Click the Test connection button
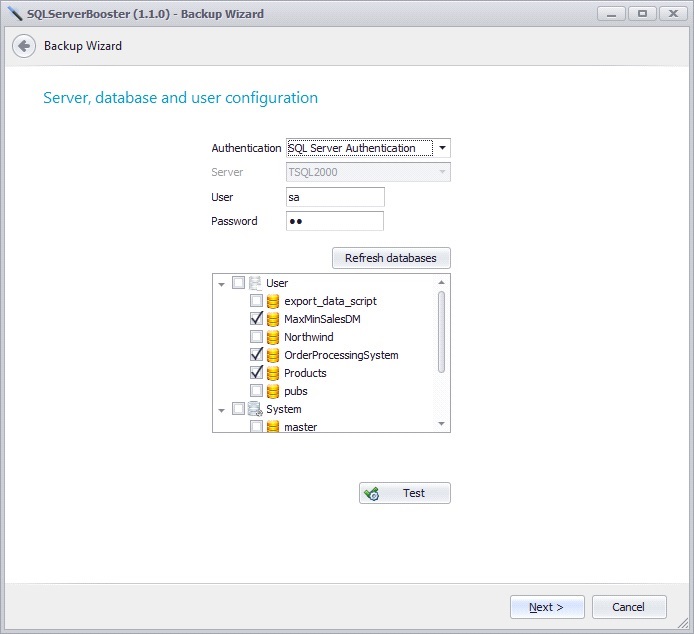The width and height of the screenshot is (694, 634). pos(405,493)
